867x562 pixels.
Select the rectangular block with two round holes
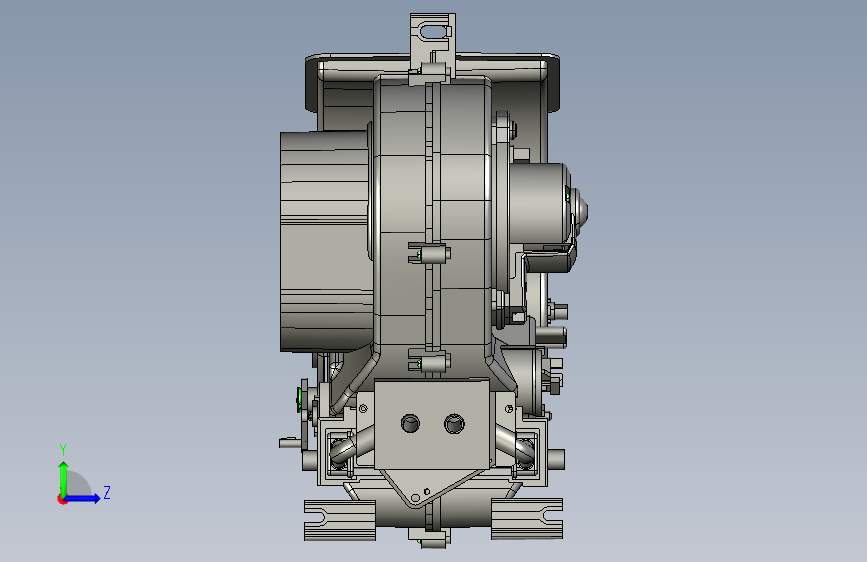pos(432,424)
